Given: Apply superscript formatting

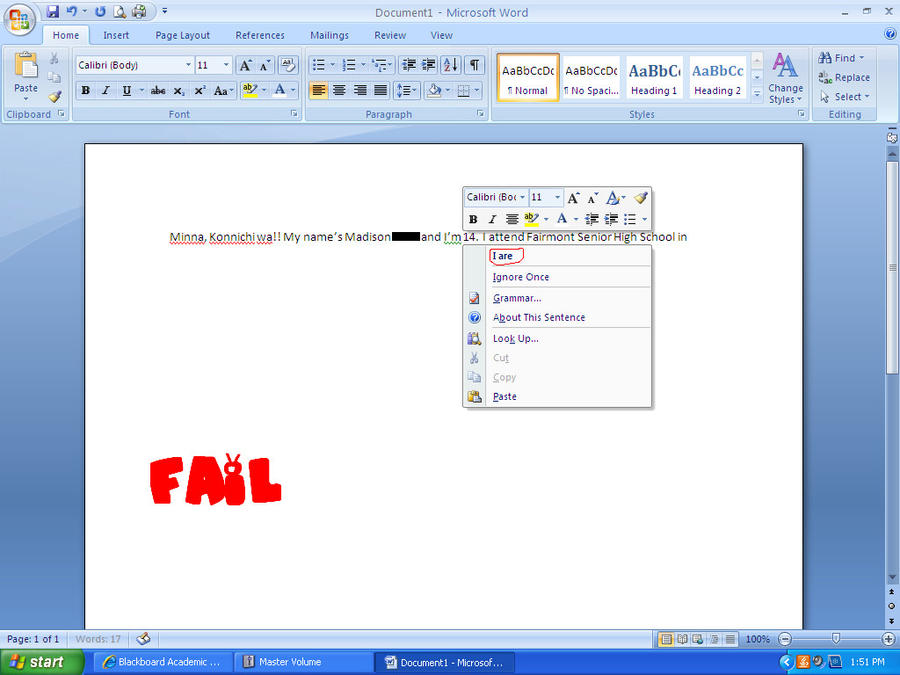Looking at the screenshot, I should [x=200, y=91].
